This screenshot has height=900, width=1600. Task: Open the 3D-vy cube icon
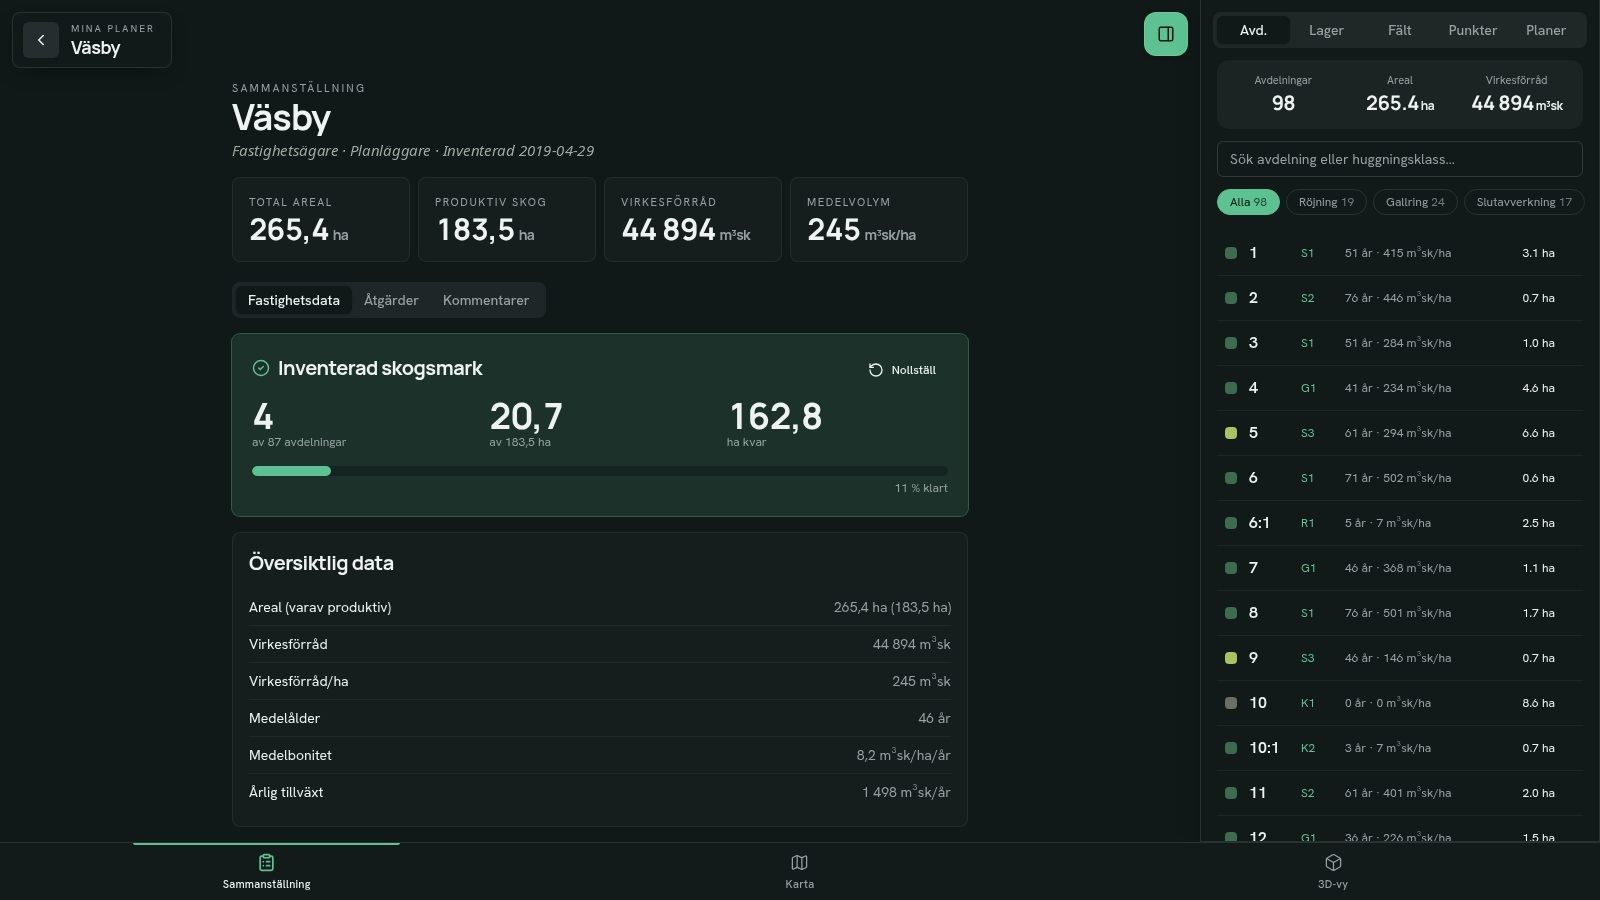1333,862
